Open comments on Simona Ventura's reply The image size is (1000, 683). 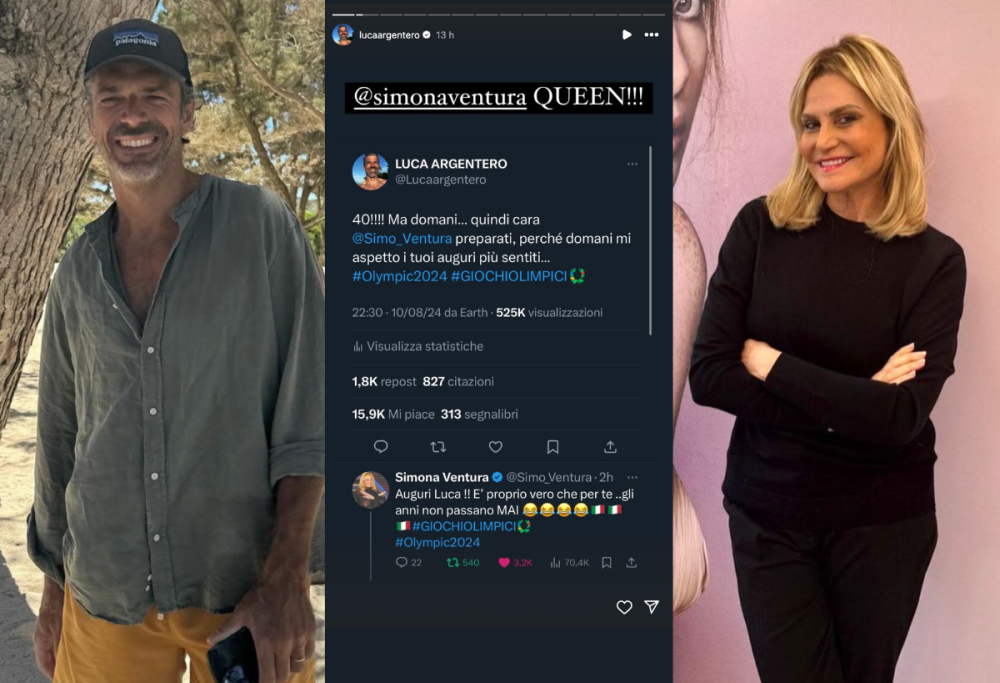pos(402,563)
